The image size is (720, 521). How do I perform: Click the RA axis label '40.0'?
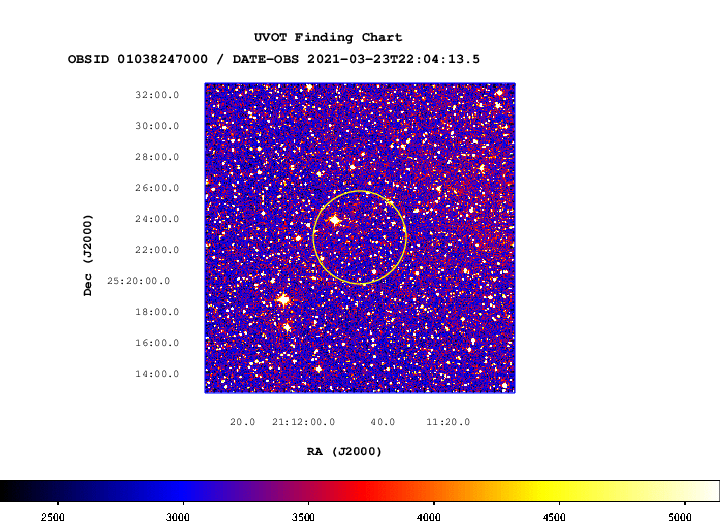(382, 422)
